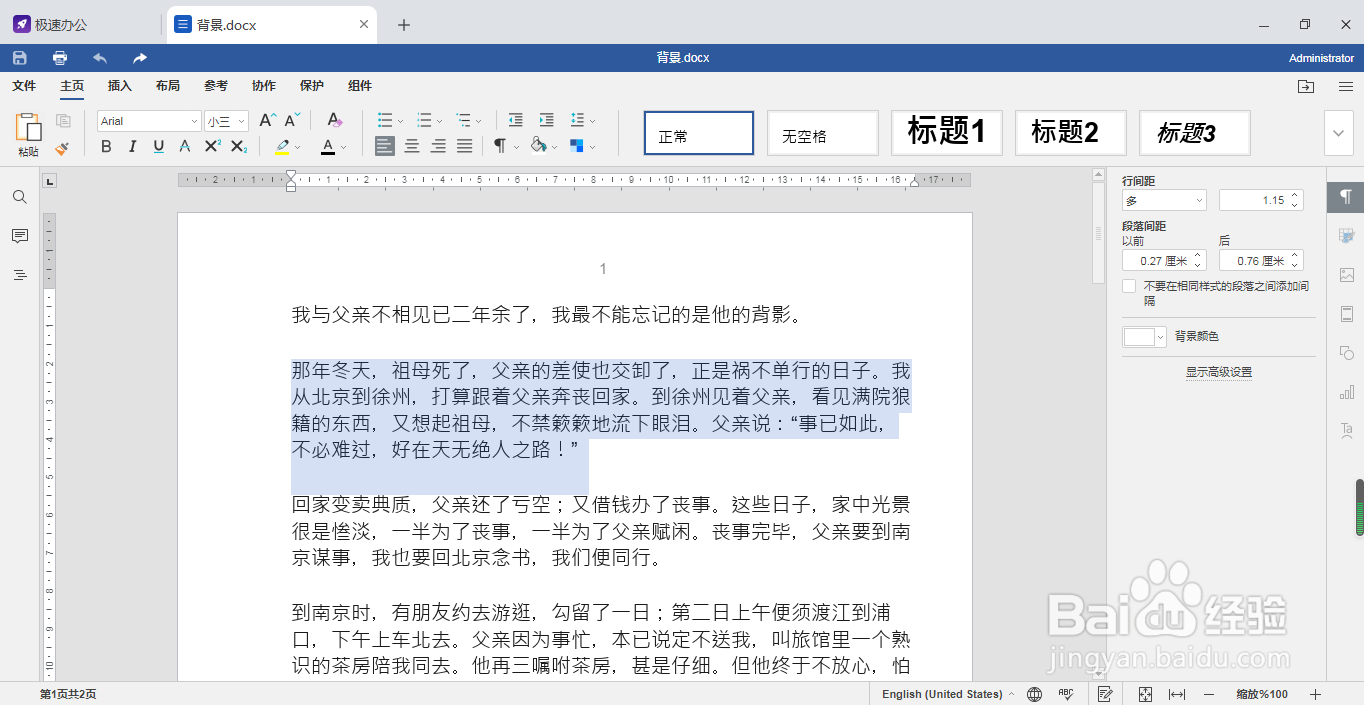The width and height of the screenshot is (1364, 705).
Task: Click the font color A swatch
Action: [328, 147]
